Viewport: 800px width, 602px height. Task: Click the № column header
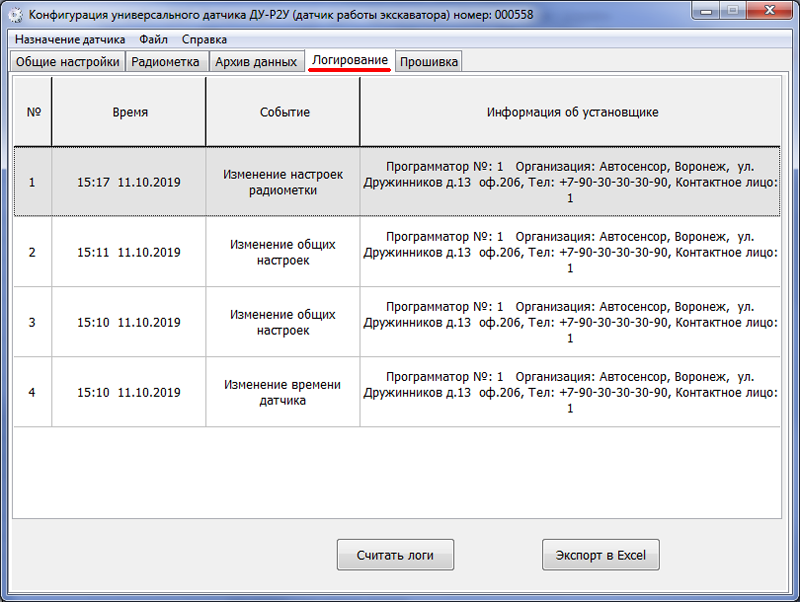33,112
